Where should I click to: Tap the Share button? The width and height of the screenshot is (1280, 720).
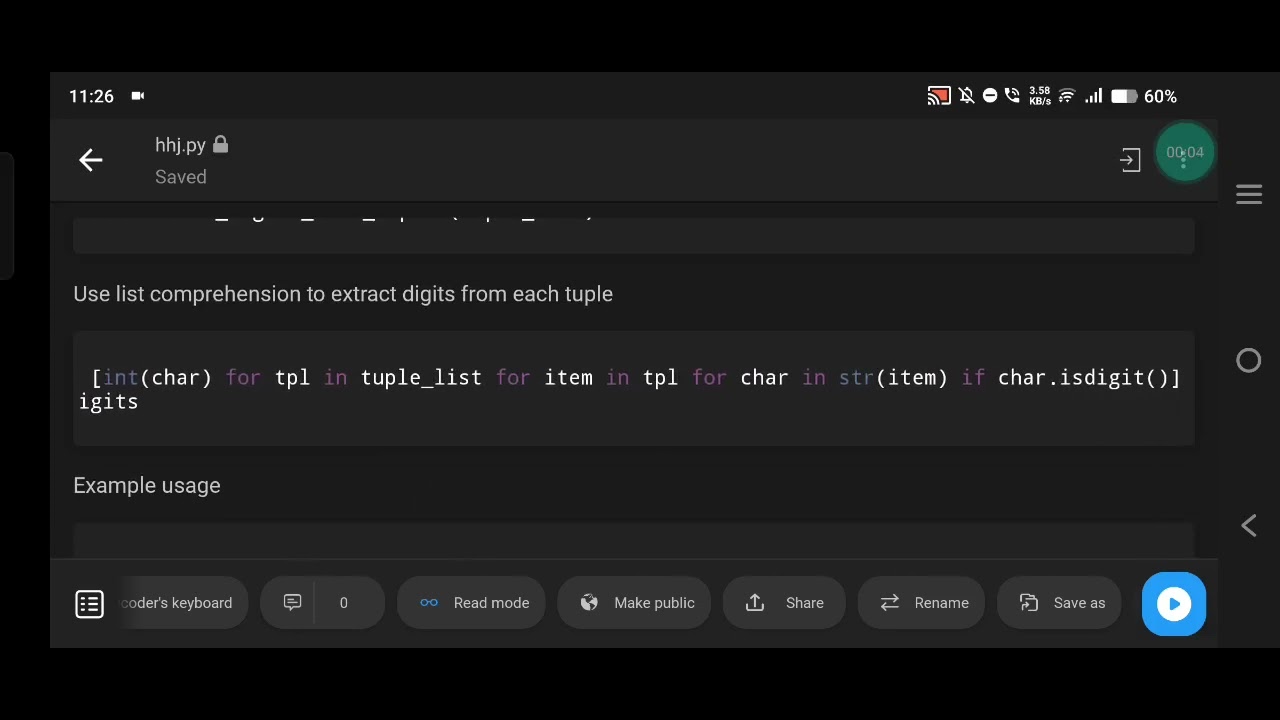point(784,603)
